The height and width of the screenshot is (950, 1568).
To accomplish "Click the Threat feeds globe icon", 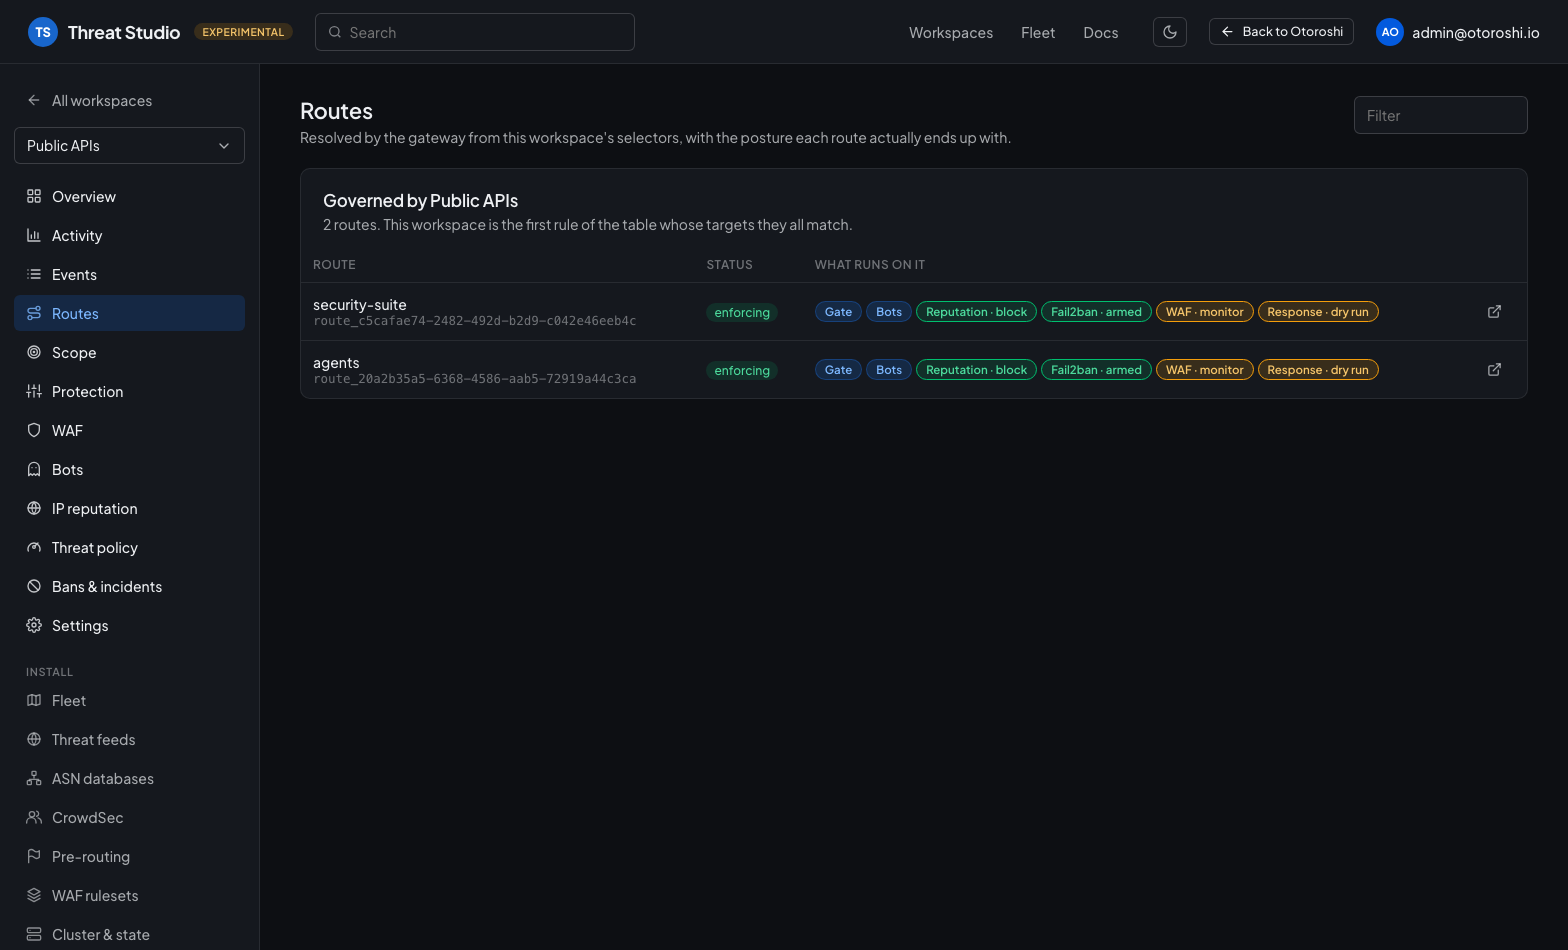I will [x=34, y=740].
